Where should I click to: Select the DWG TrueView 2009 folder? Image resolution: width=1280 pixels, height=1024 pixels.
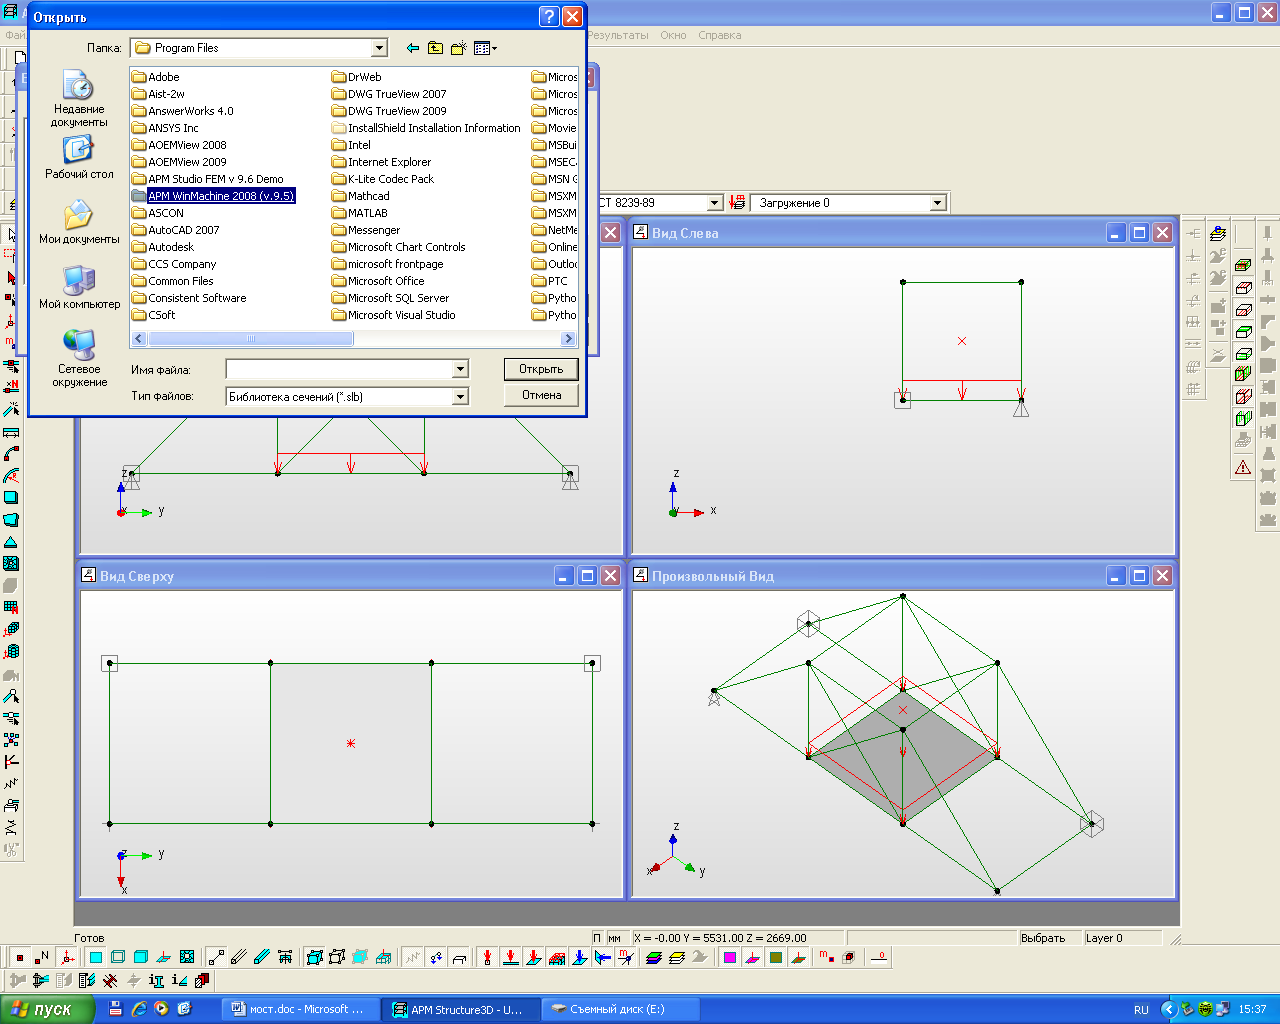[x=389, y=111]
